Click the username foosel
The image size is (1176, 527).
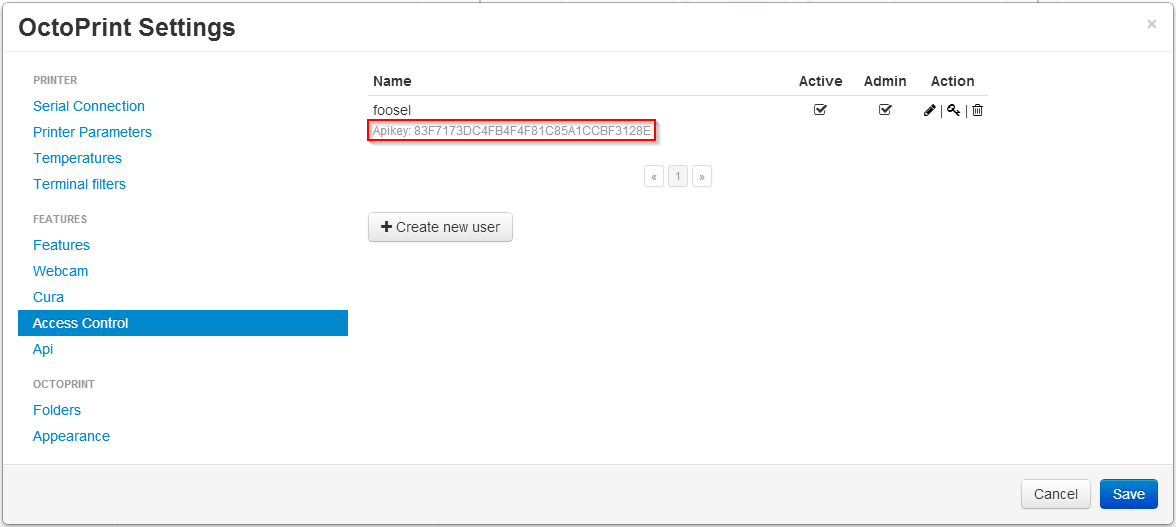392,110
